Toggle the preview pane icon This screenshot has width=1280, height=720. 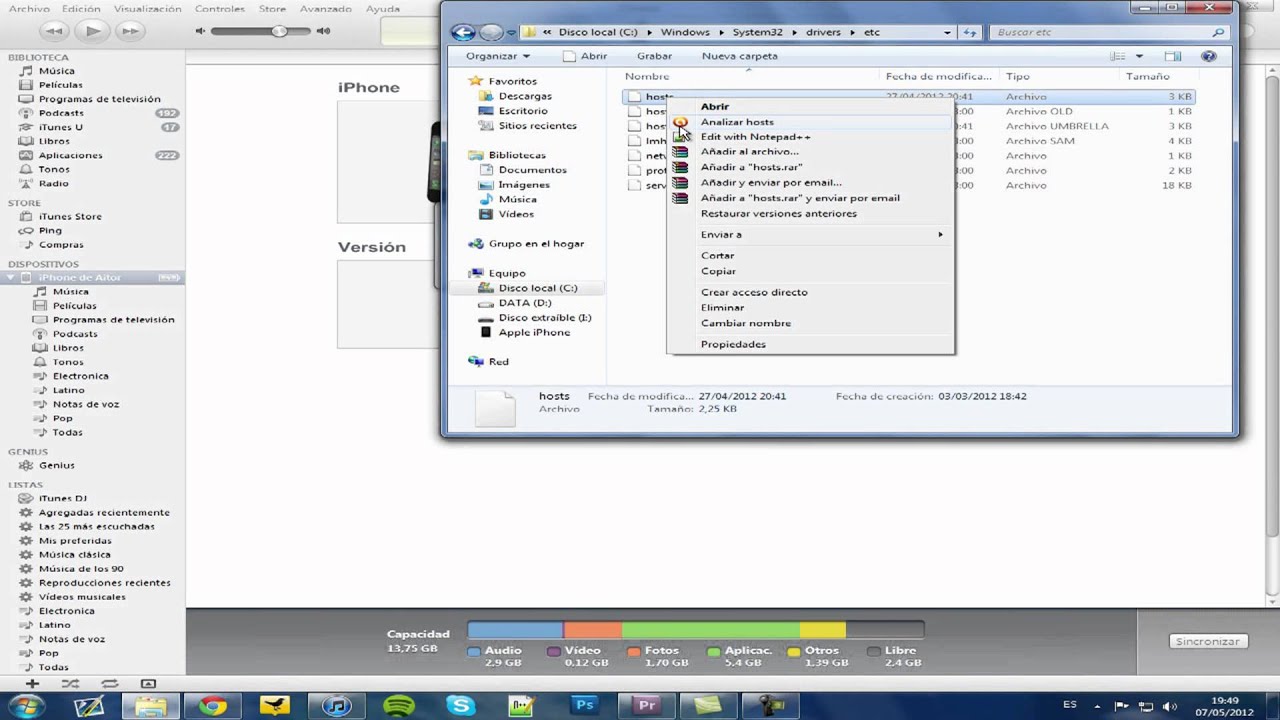(x=1173, y=56)
